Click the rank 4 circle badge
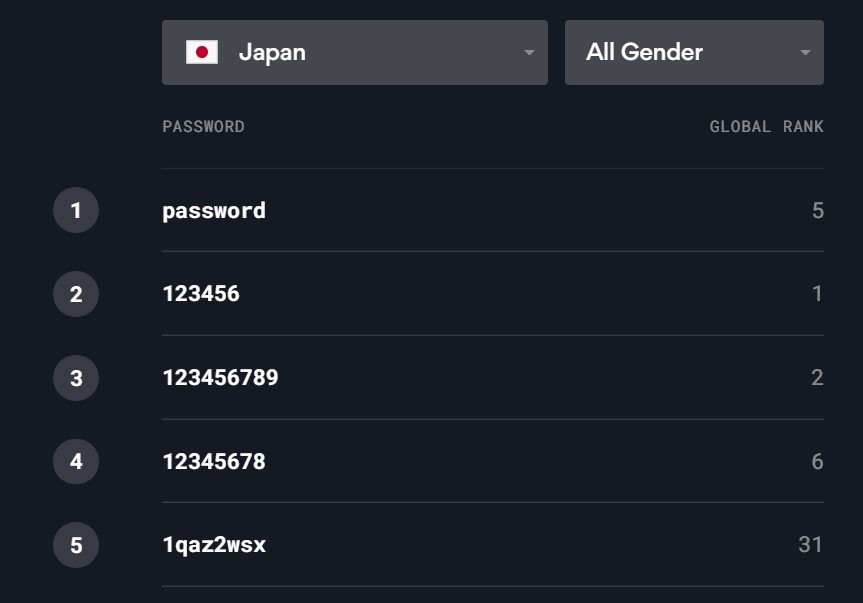The width and height of the screenshot is (863, 603). (76, 462)
